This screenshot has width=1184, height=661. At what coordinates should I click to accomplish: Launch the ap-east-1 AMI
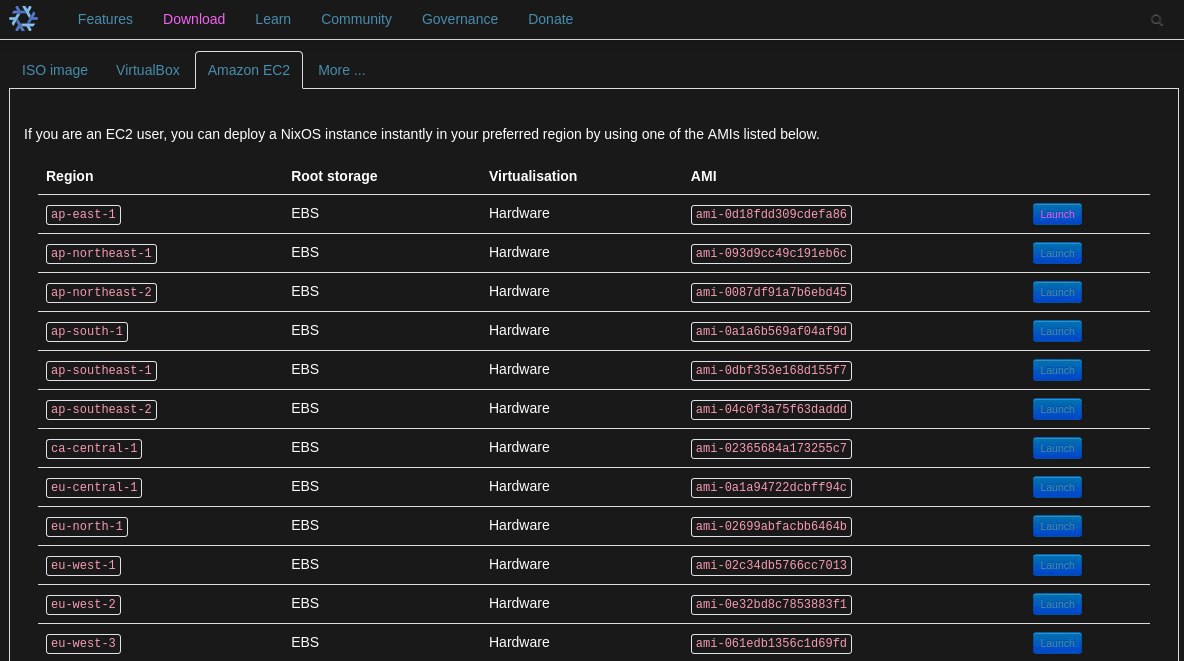coord(1057,215)
